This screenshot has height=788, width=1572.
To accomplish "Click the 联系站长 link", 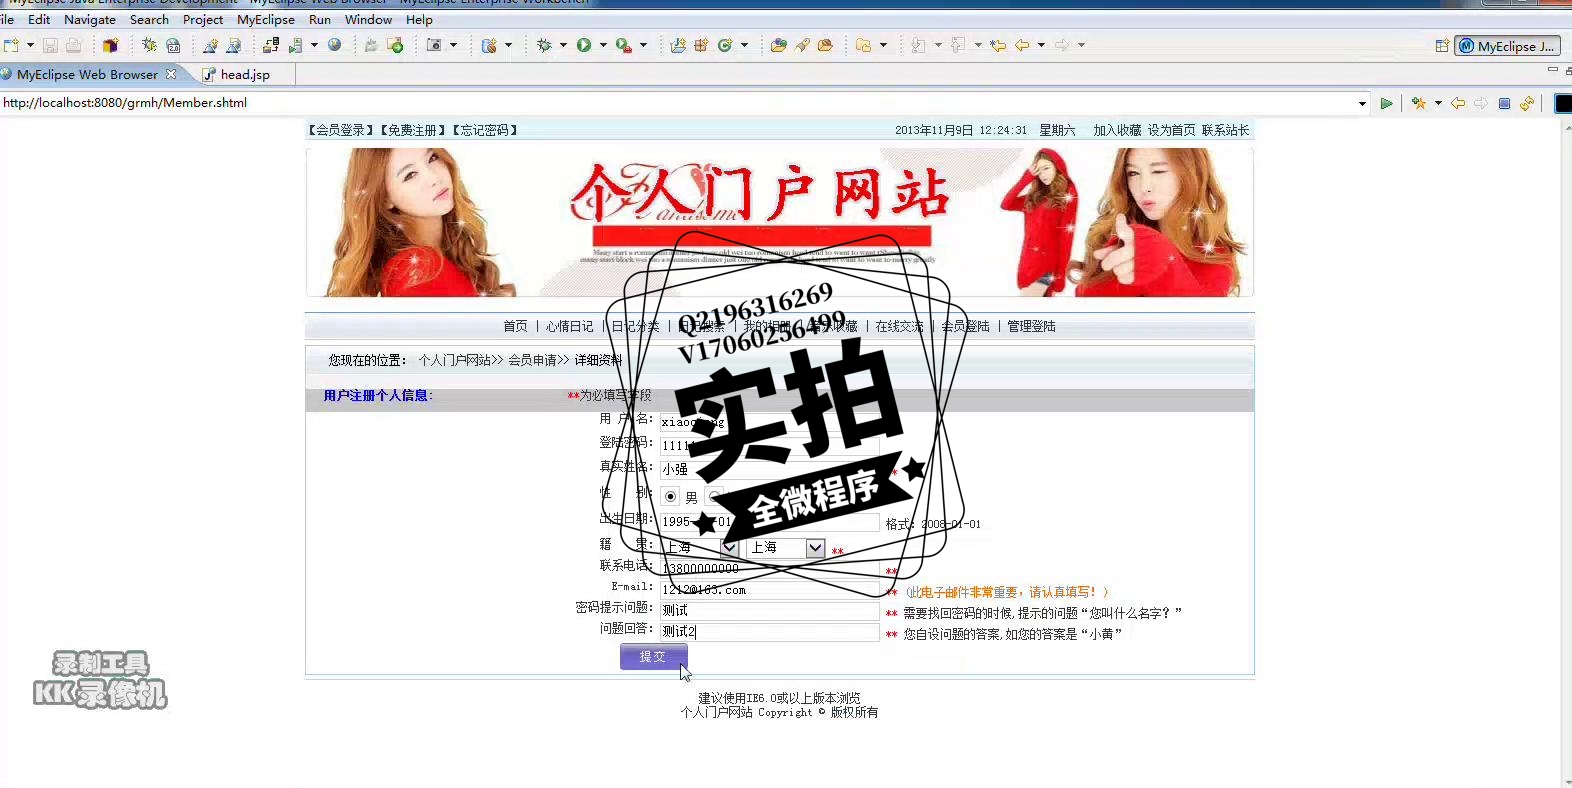I will point(1225,130).
